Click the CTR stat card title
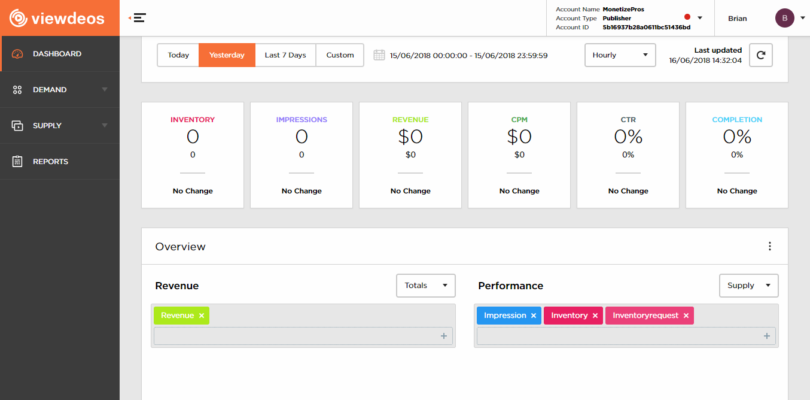Screen dimensions: 810x400 coord(628,120)
